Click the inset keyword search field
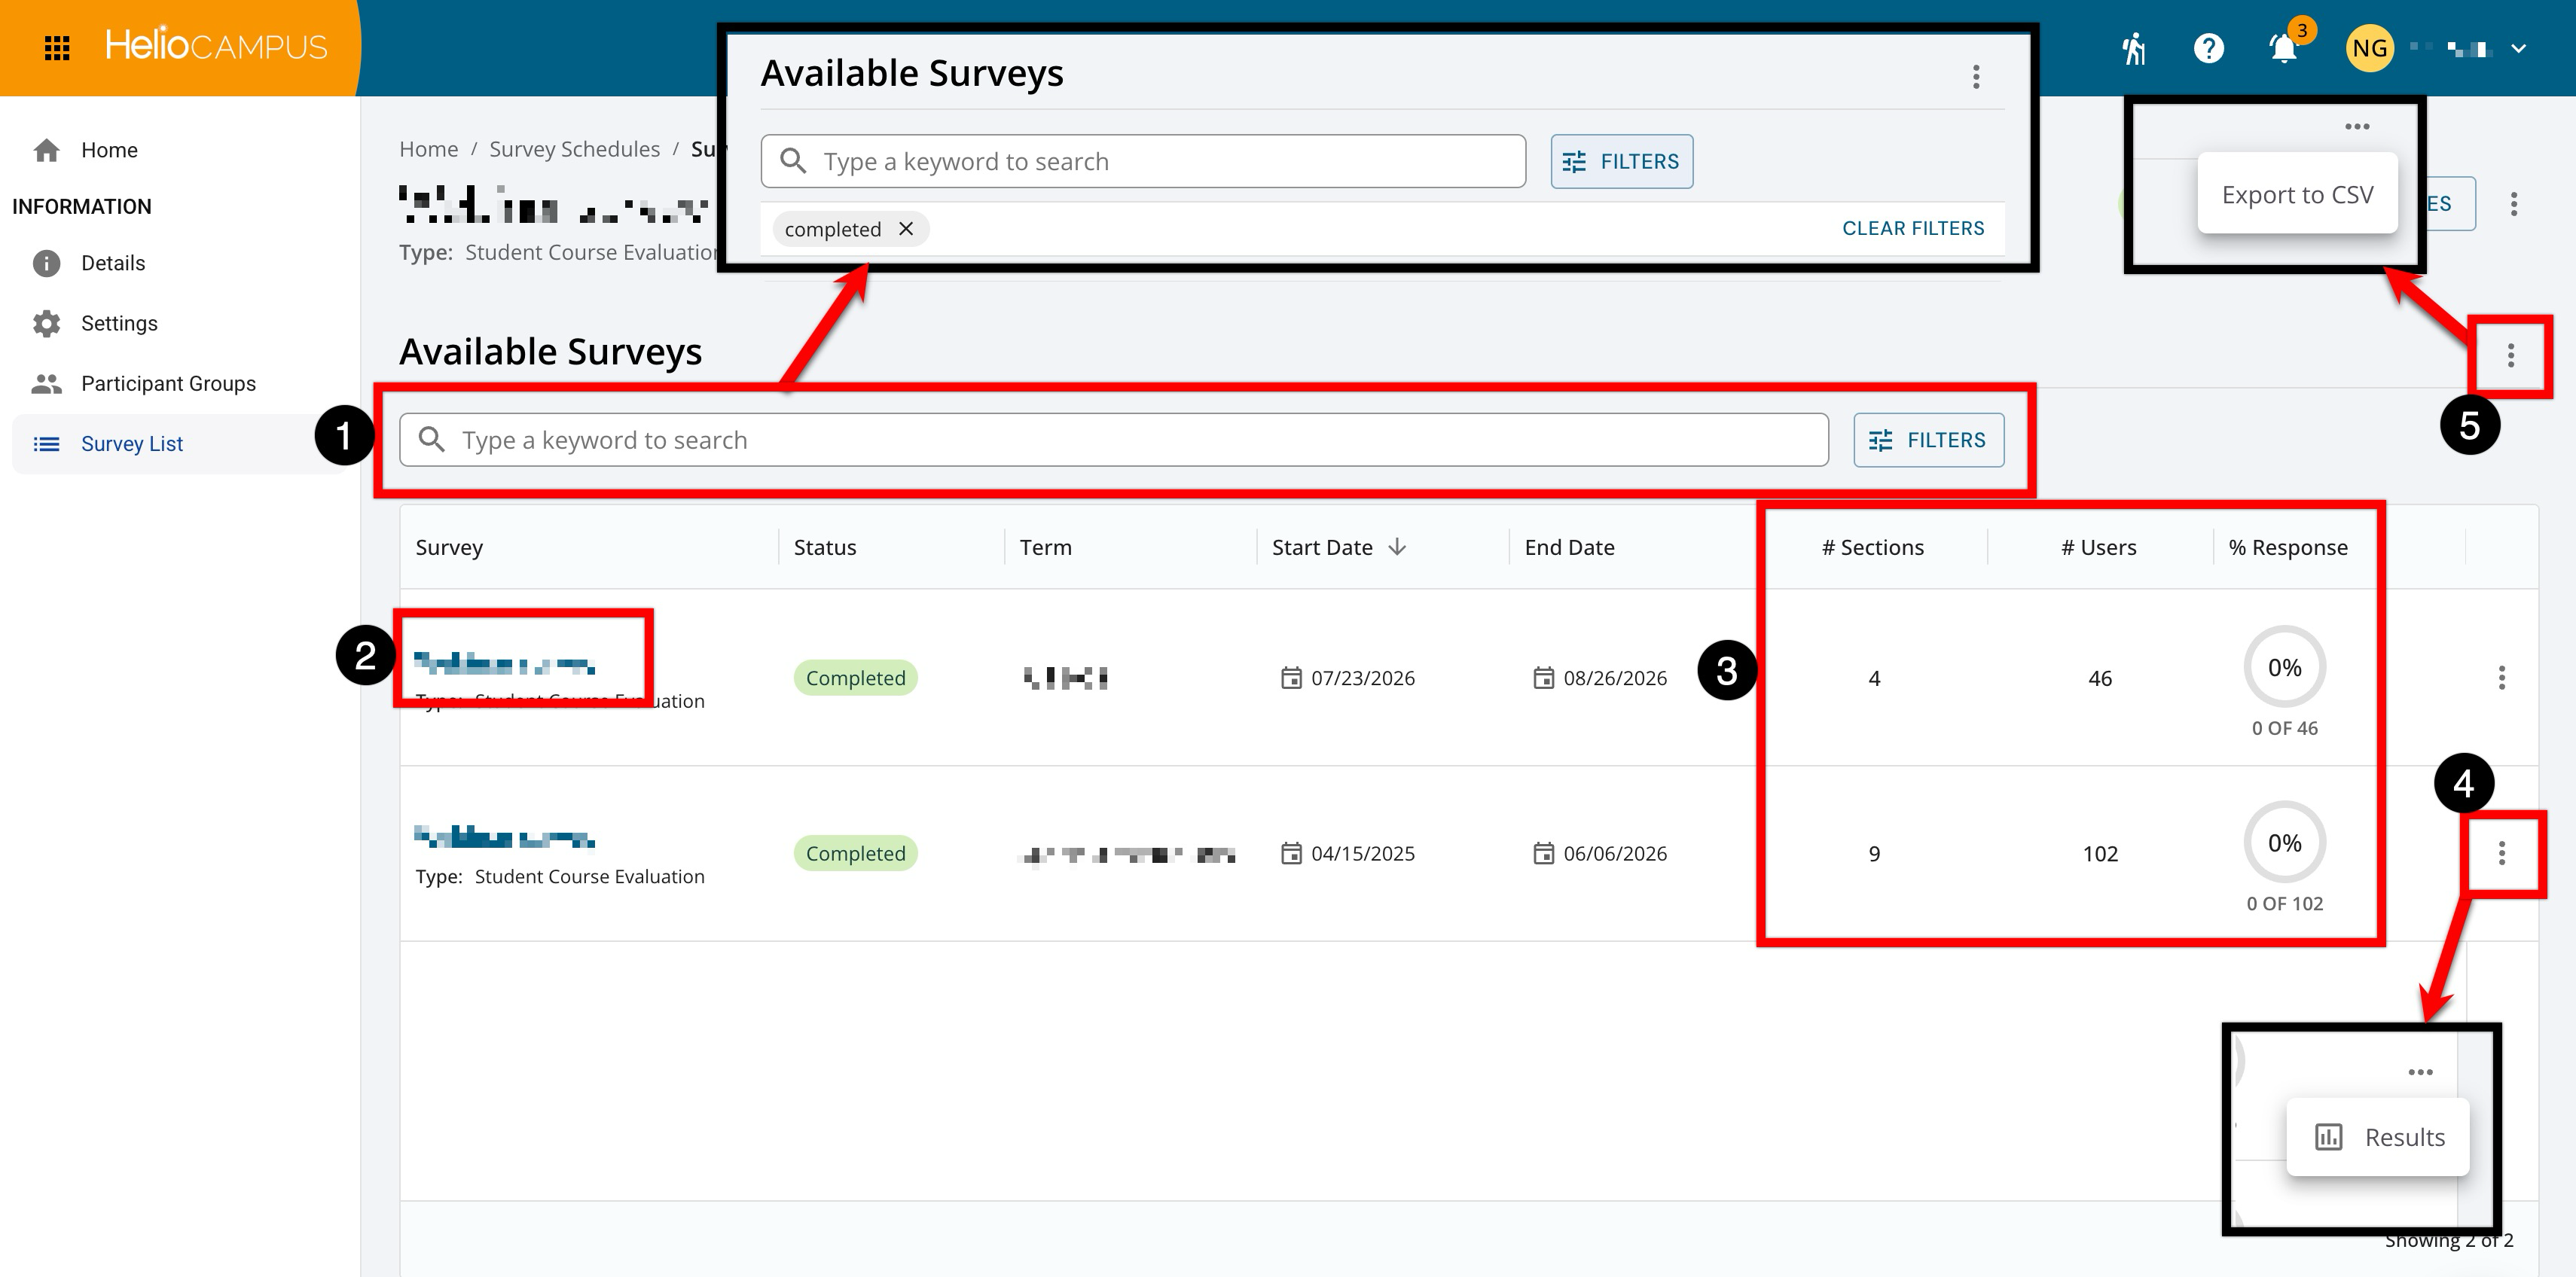This screenshot has height=1277, width=2576. coord(1143,161)
